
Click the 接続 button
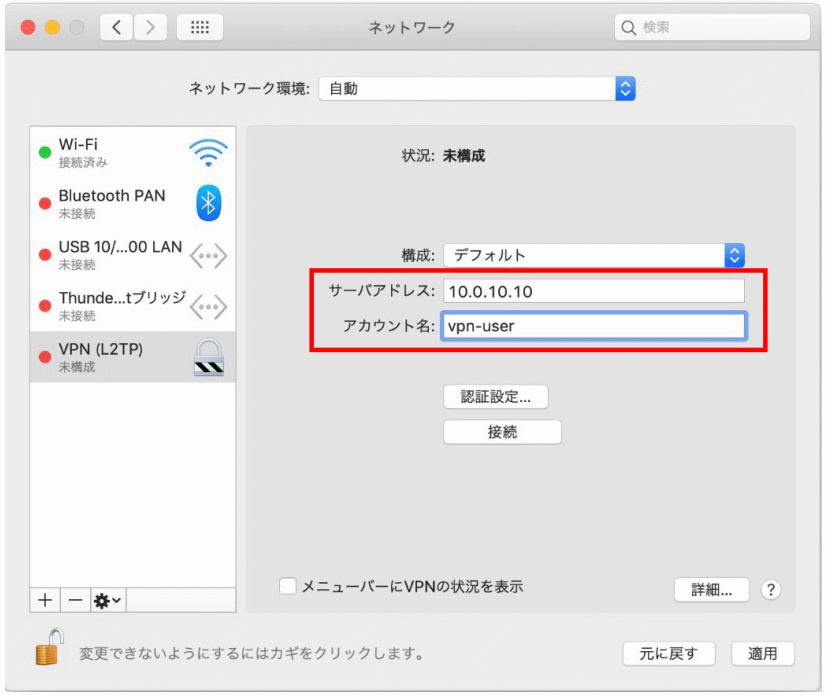[x=502, y=432]
